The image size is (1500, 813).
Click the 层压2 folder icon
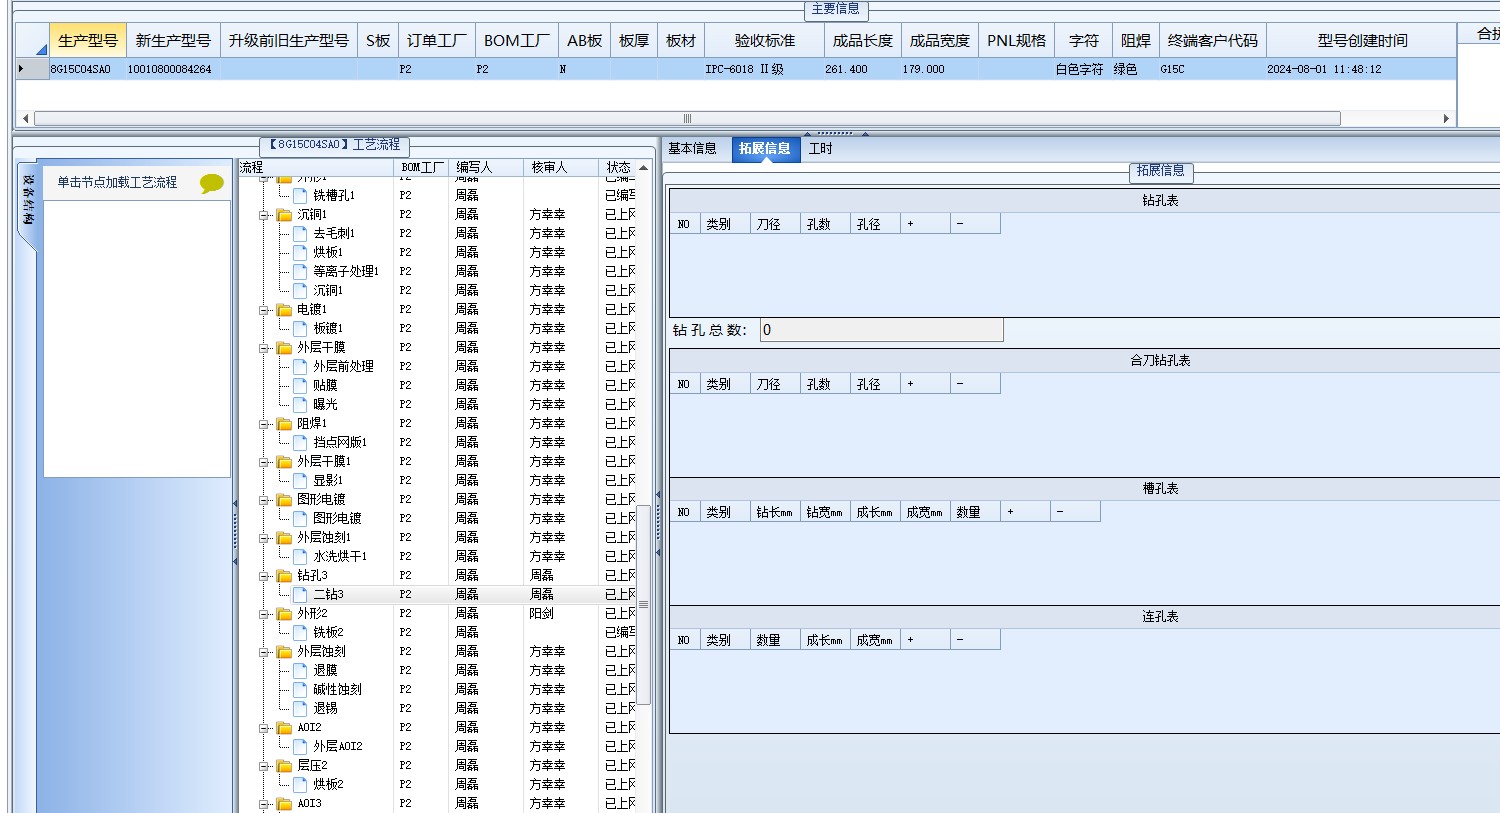pos(284,766)
